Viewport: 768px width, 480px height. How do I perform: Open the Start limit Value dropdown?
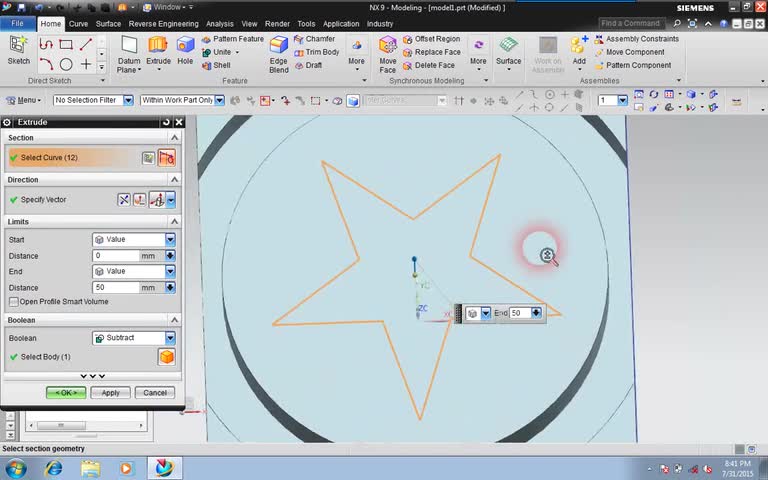coord(170,240)
